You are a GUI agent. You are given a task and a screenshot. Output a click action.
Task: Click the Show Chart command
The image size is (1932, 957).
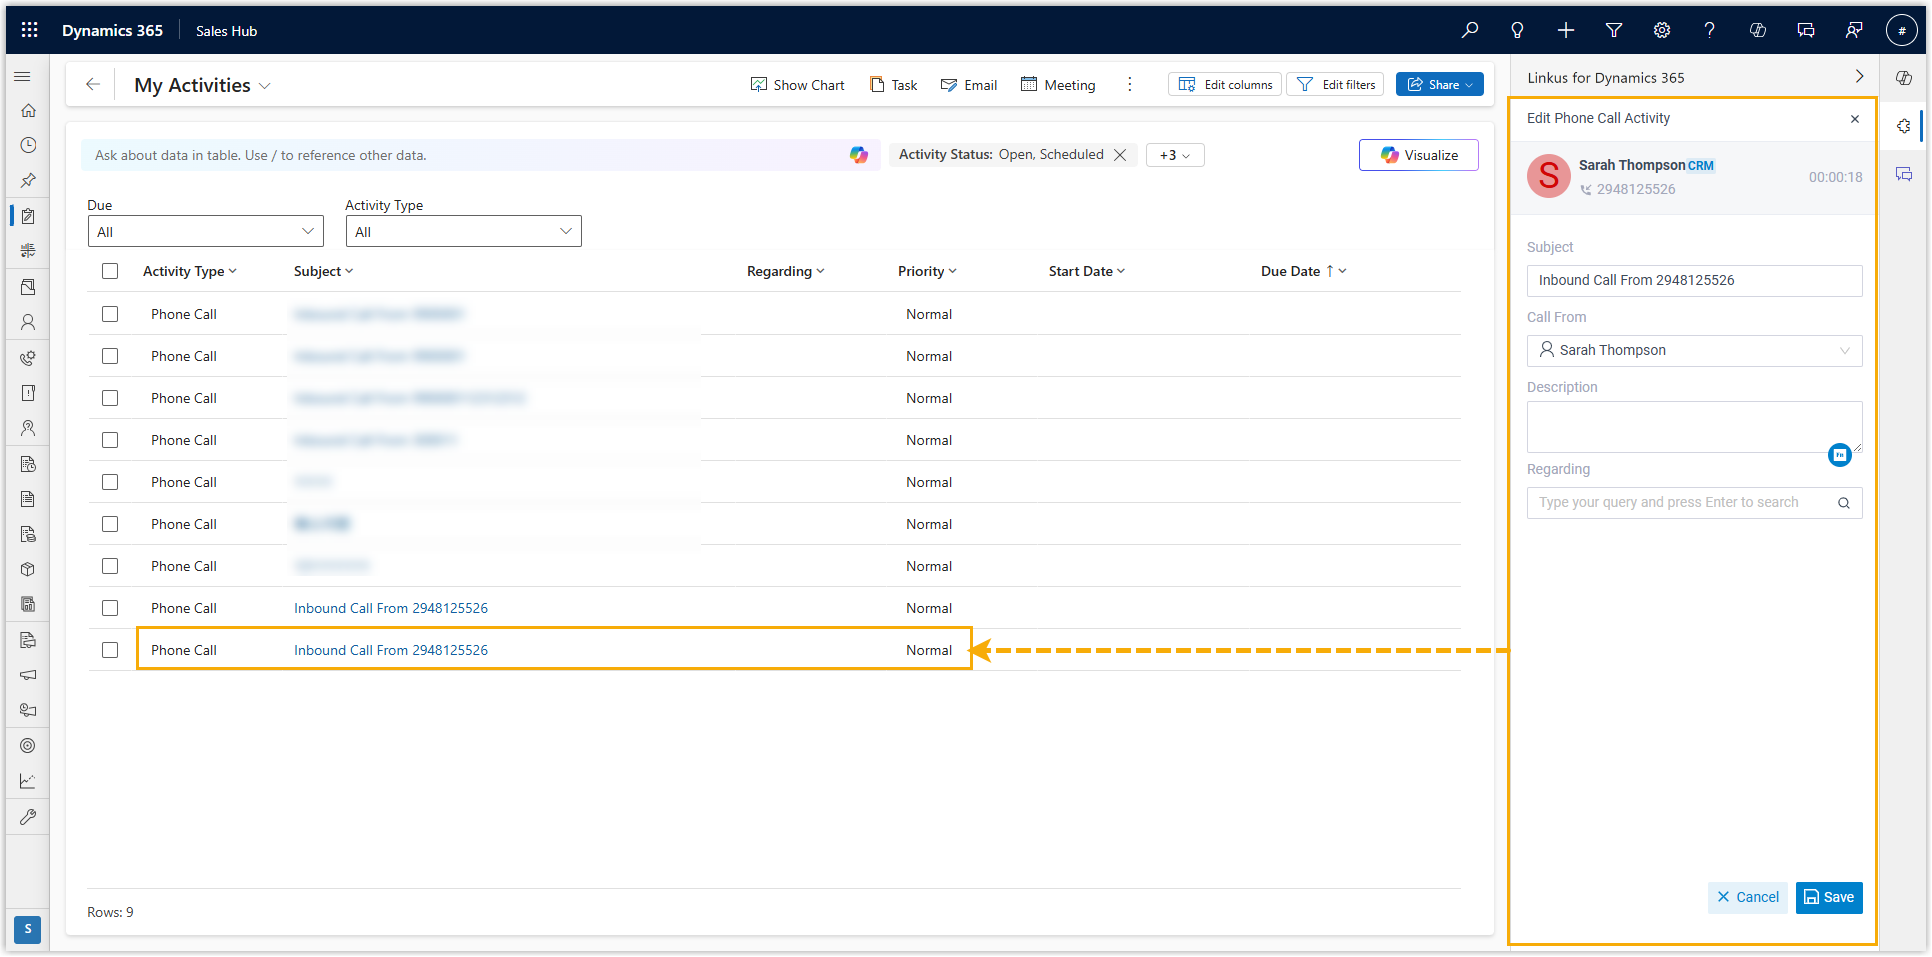tap(797, 85)
